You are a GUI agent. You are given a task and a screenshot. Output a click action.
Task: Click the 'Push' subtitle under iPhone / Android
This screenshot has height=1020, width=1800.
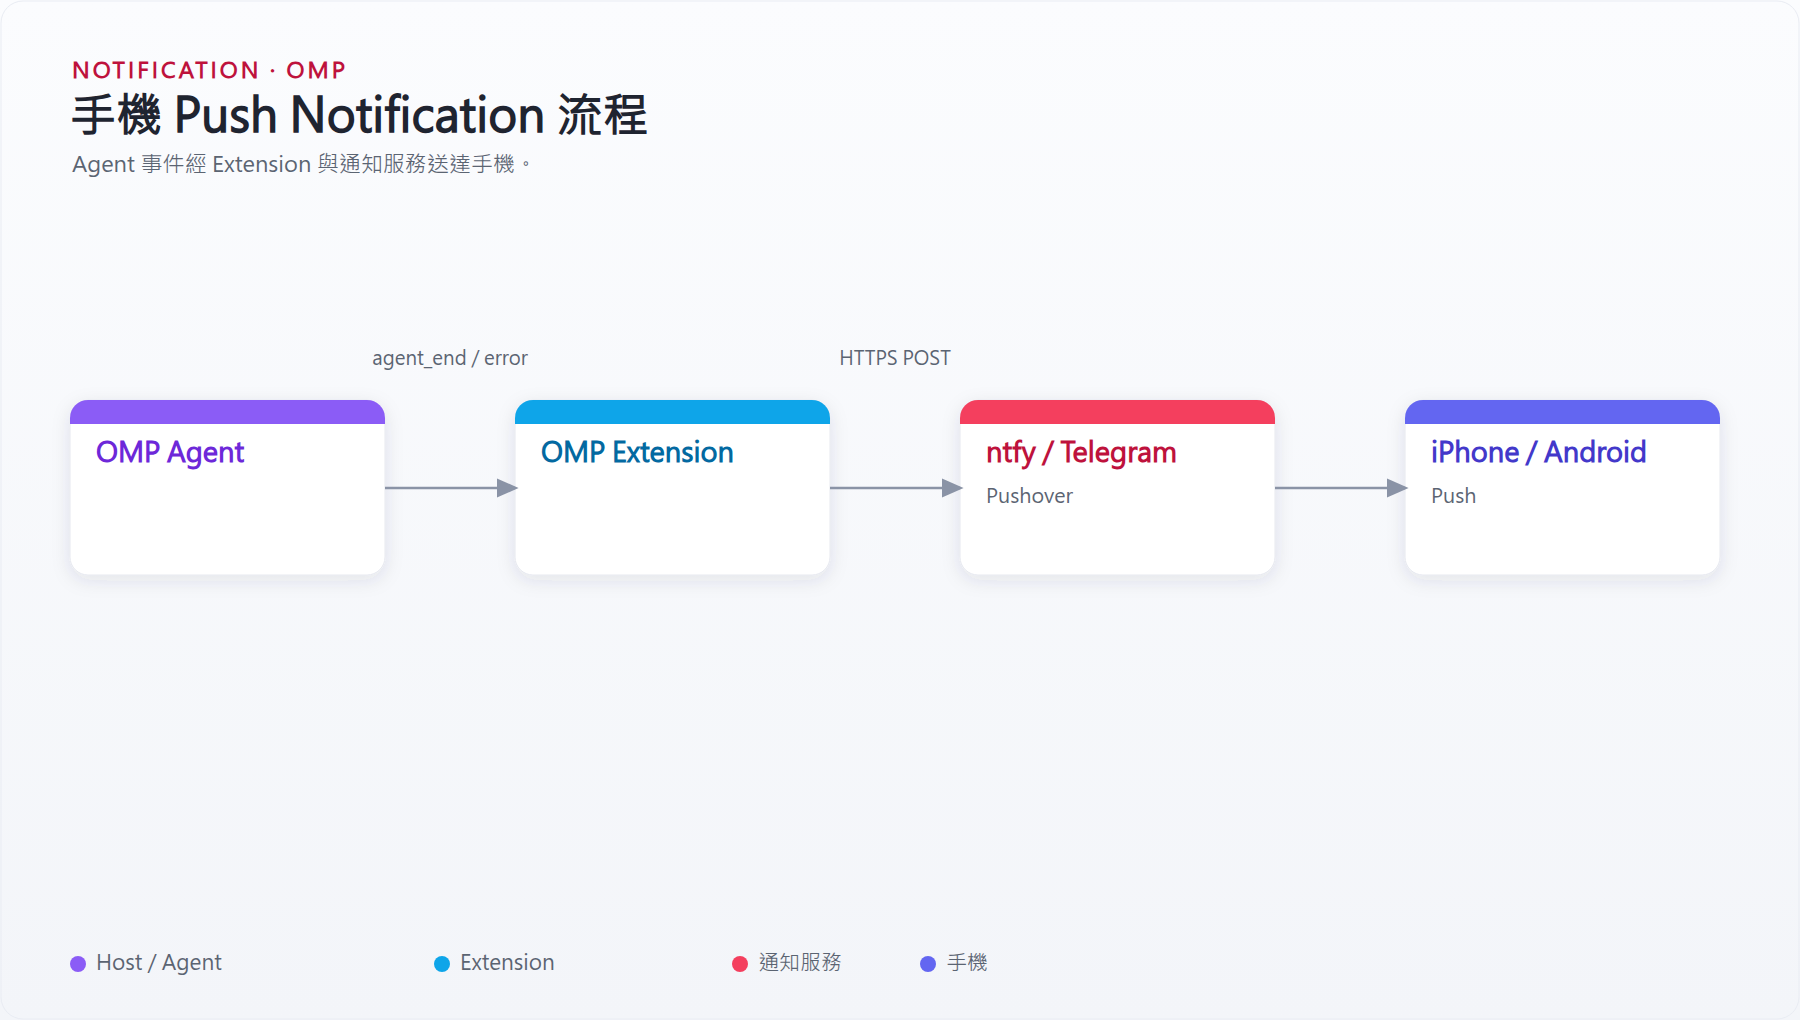(x=1453, y=496)
